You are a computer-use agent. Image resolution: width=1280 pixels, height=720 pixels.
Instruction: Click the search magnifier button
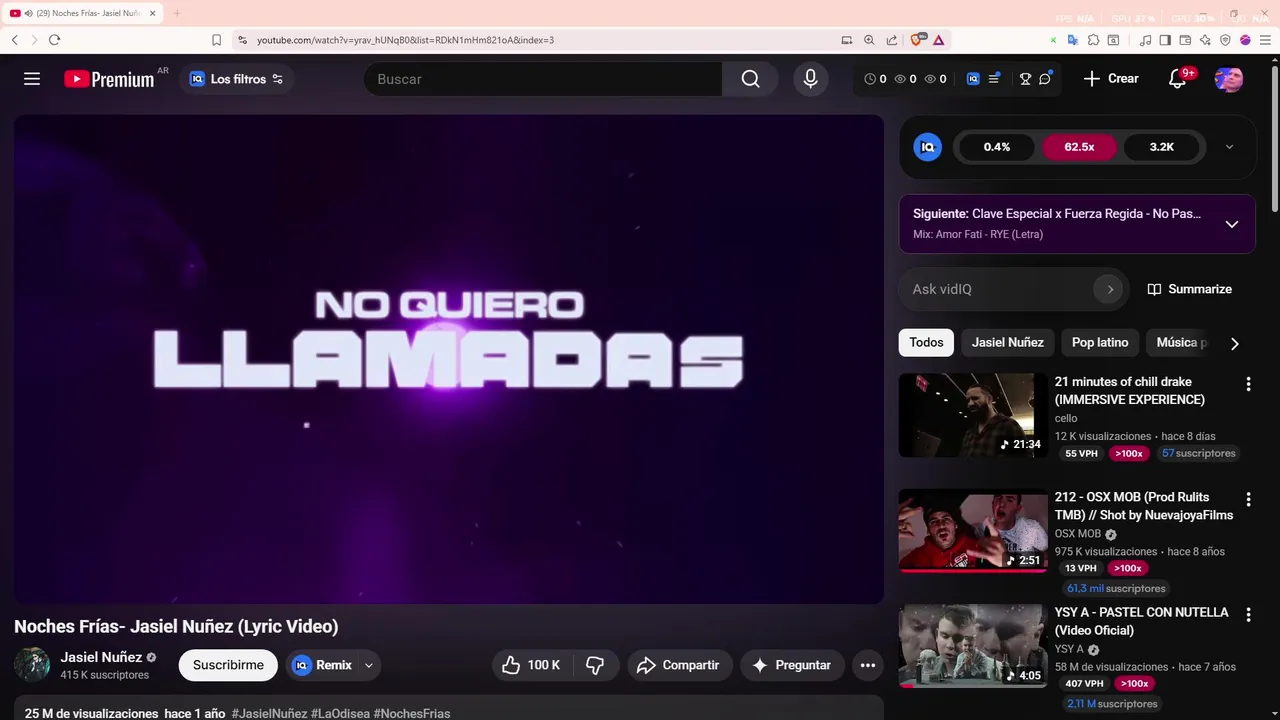pos(750,79)
